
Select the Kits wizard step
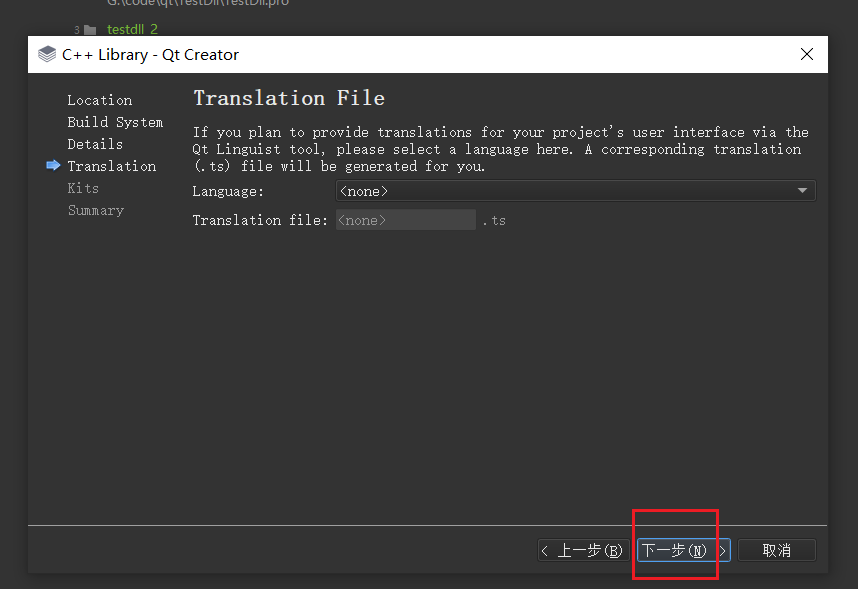click(83, 188)
